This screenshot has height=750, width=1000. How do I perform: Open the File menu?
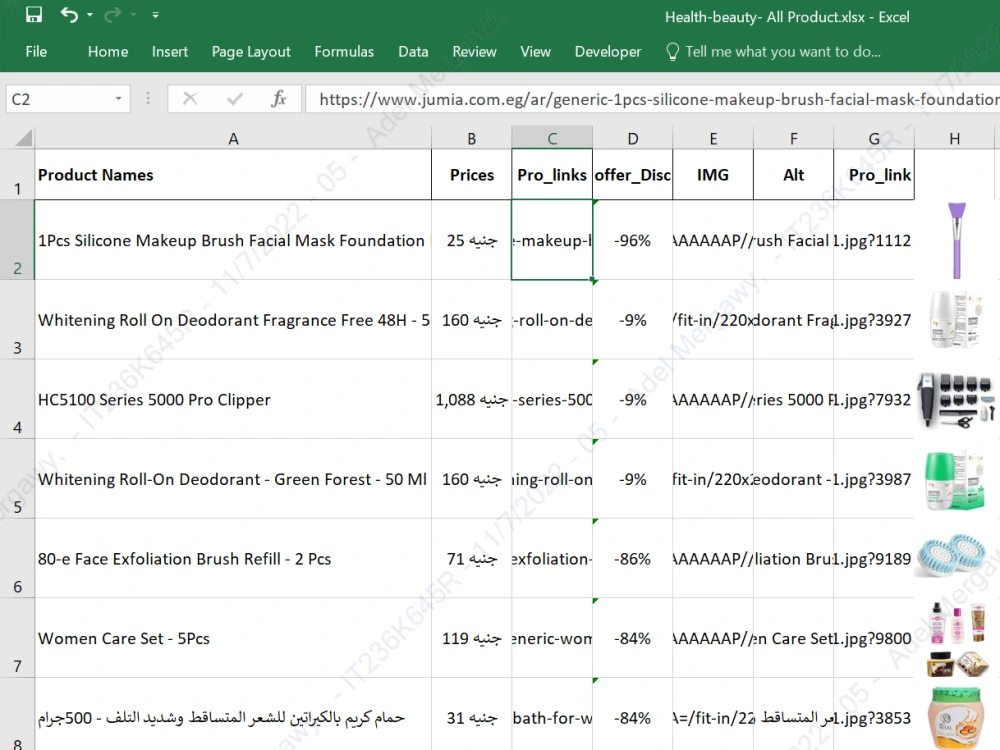pos(36,51)
